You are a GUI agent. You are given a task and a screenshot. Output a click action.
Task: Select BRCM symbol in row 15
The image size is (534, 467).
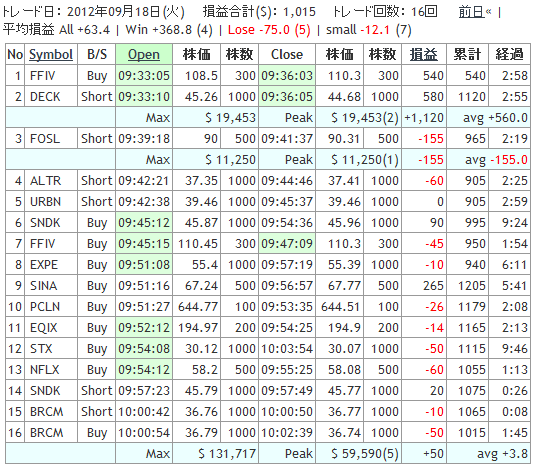(47, 412)
